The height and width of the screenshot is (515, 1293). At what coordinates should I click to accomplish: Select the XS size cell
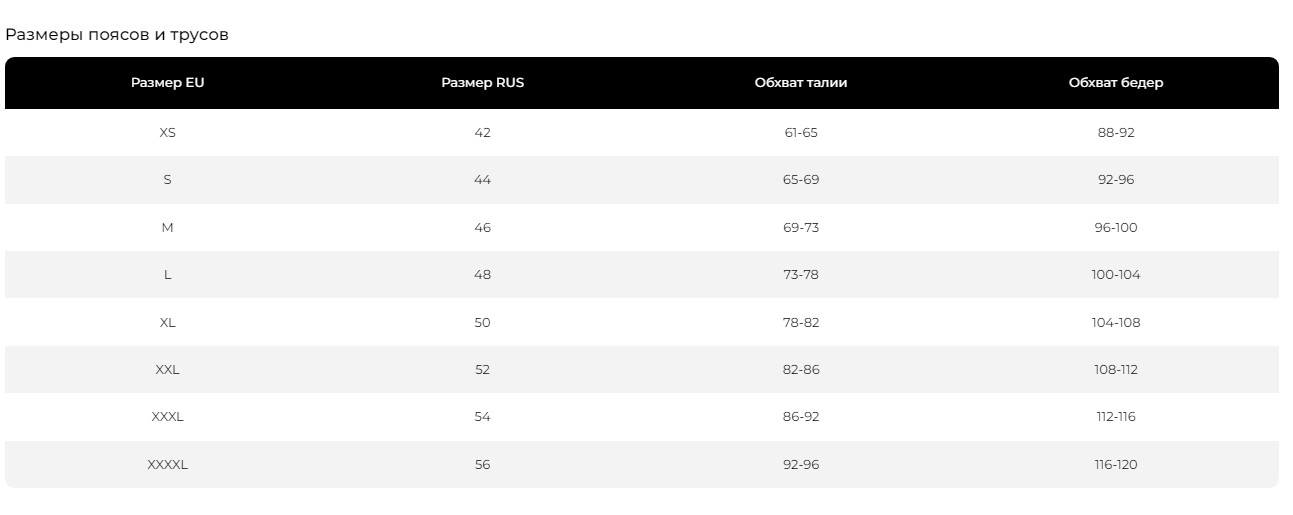167,132
